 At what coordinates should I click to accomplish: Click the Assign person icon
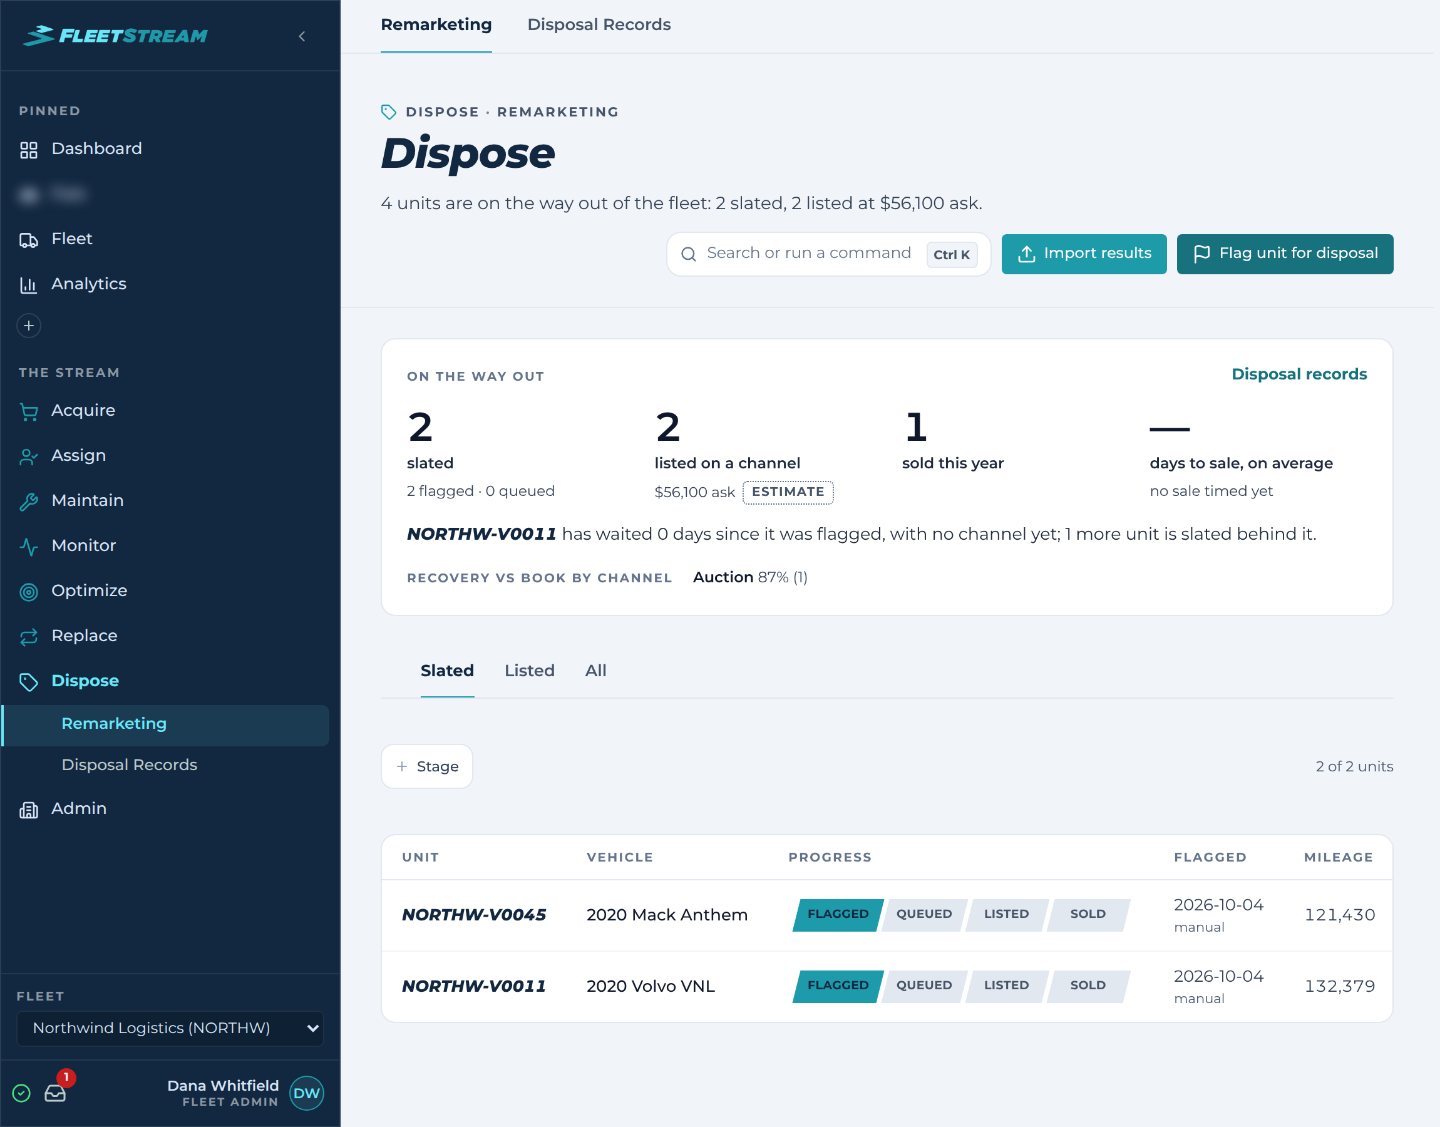29,456
